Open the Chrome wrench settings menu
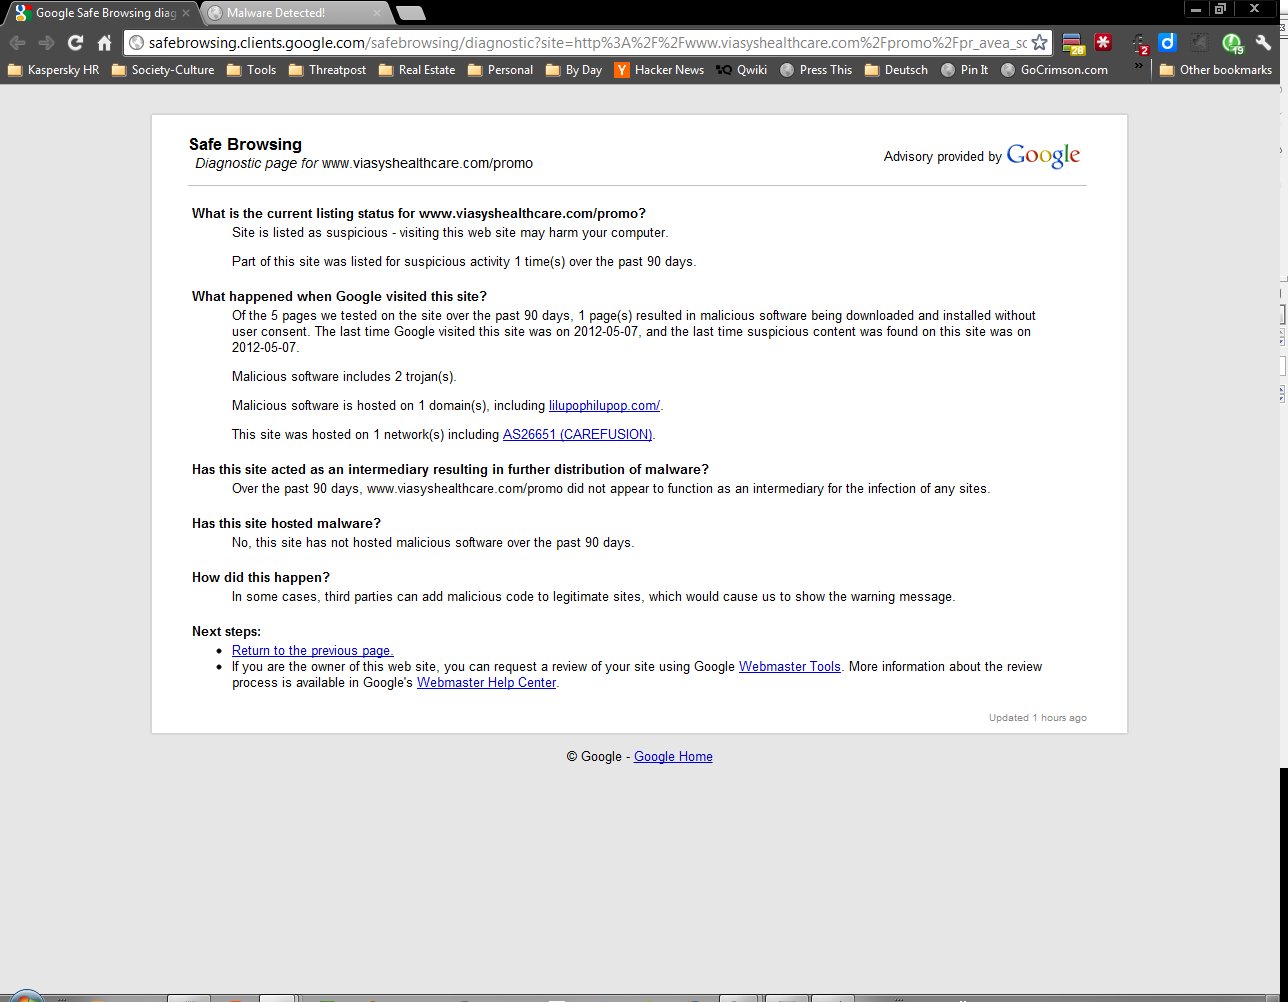The height and width of the screenshot is (1002, 1288). [1264, 43]
